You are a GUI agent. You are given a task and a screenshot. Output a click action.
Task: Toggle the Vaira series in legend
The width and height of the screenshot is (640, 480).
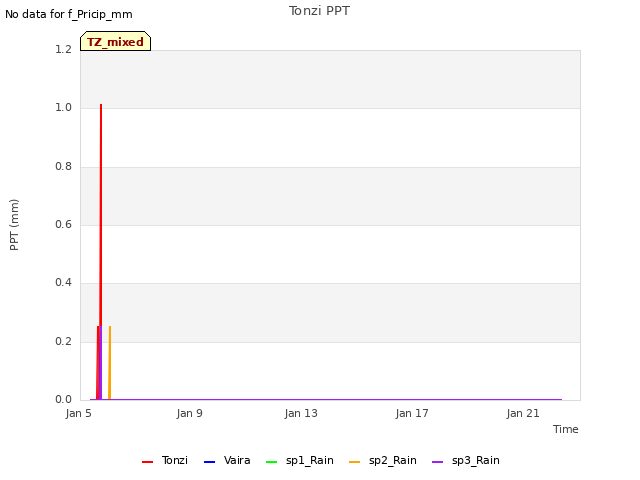click(x=227, y=461)
